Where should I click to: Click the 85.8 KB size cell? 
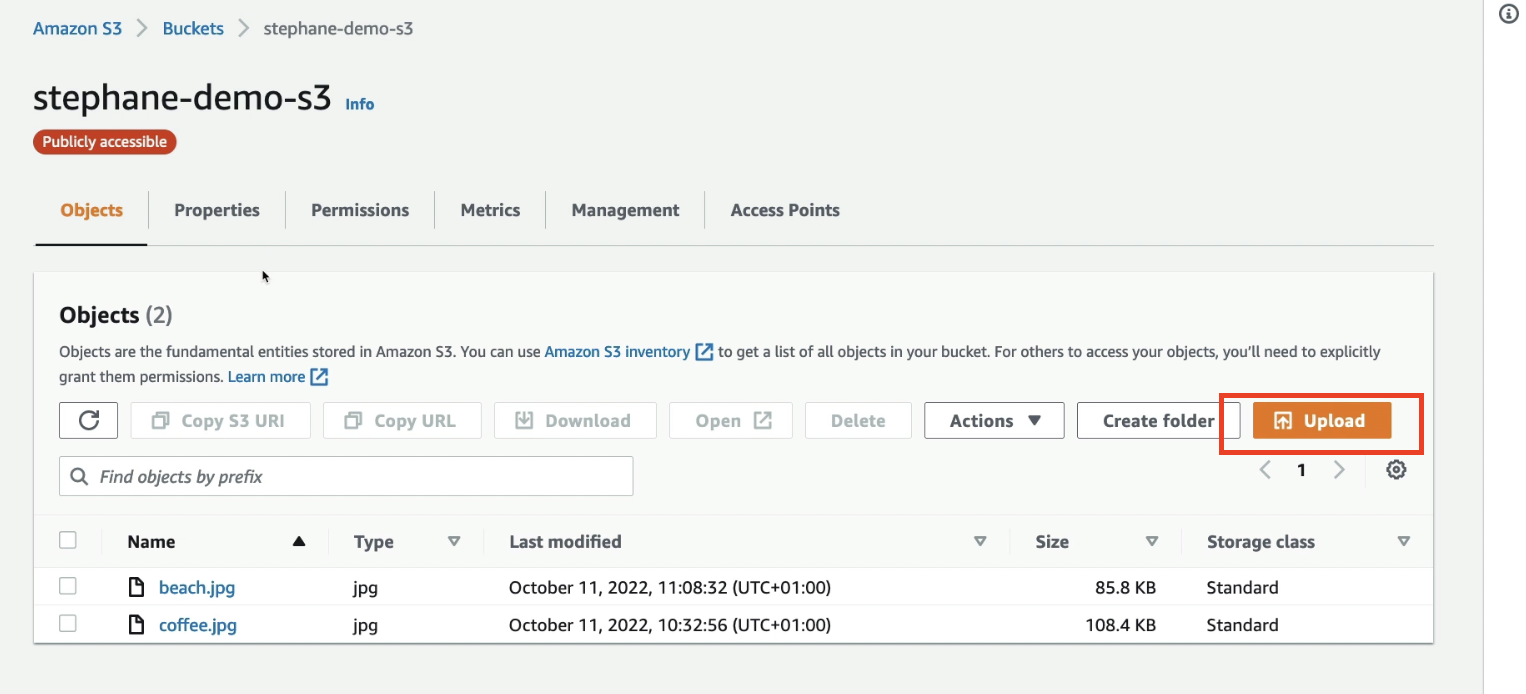click(x=1126, y=587)
